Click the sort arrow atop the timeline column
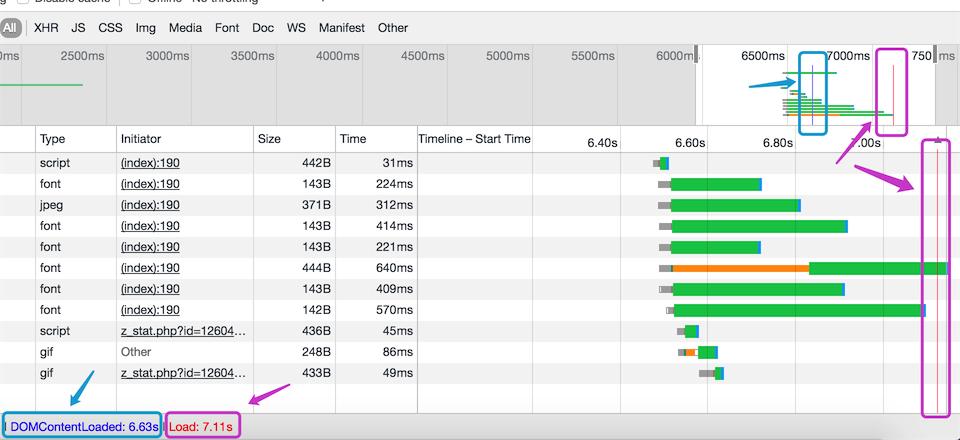This screenshot has width=960, height=440. pyautogui.click(x=938, y=140)
